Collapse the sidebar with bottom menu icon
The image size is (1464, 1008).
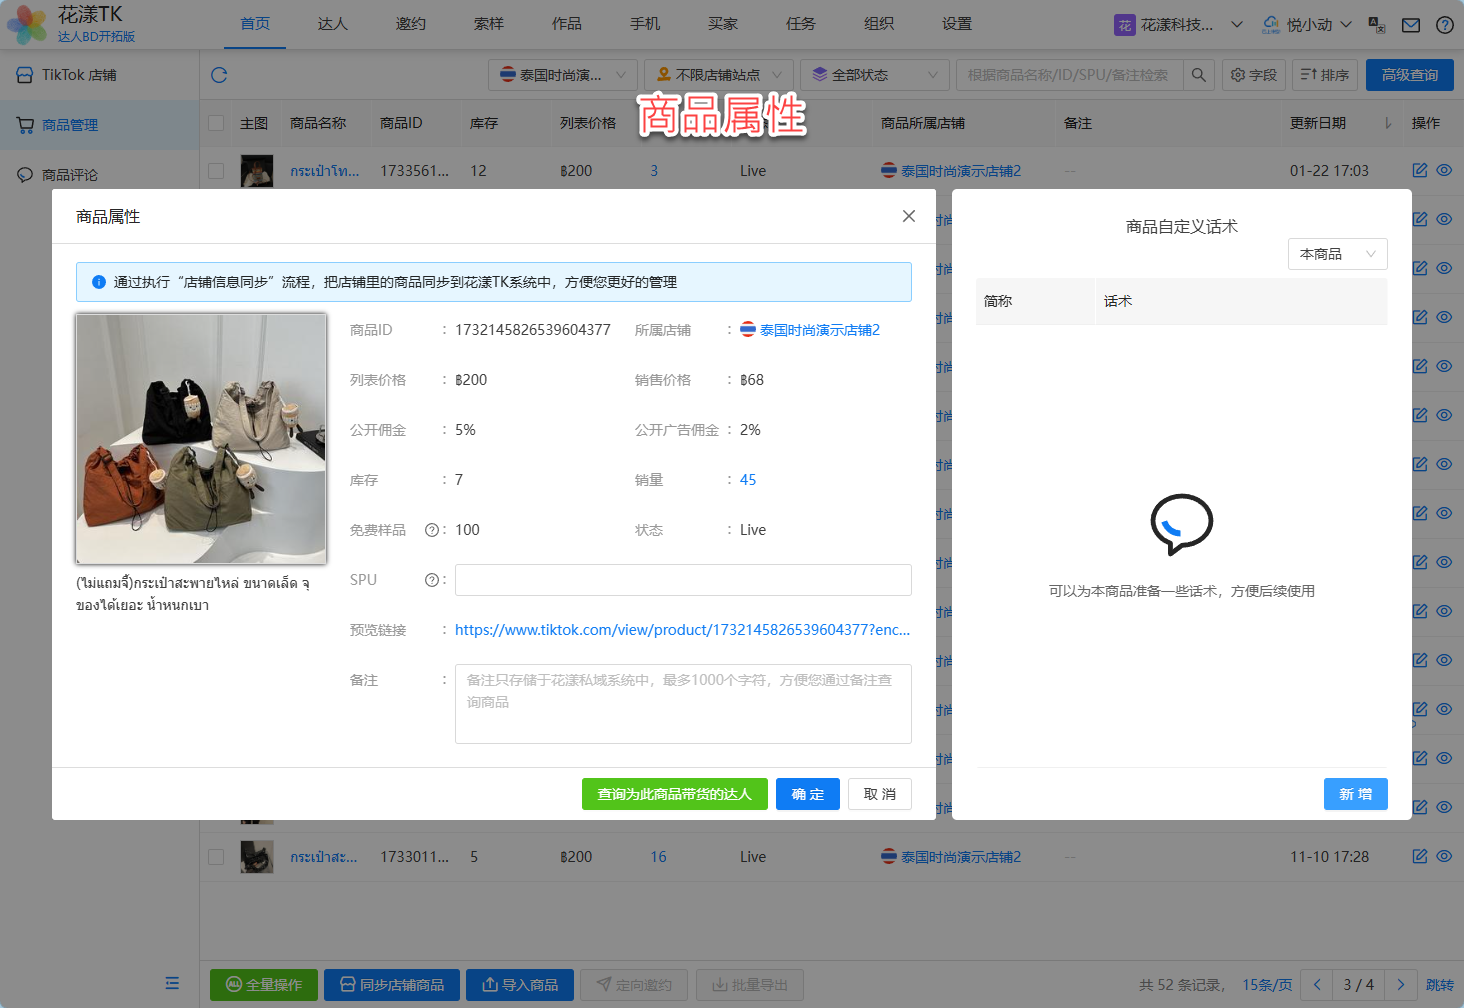coord(172,983)
